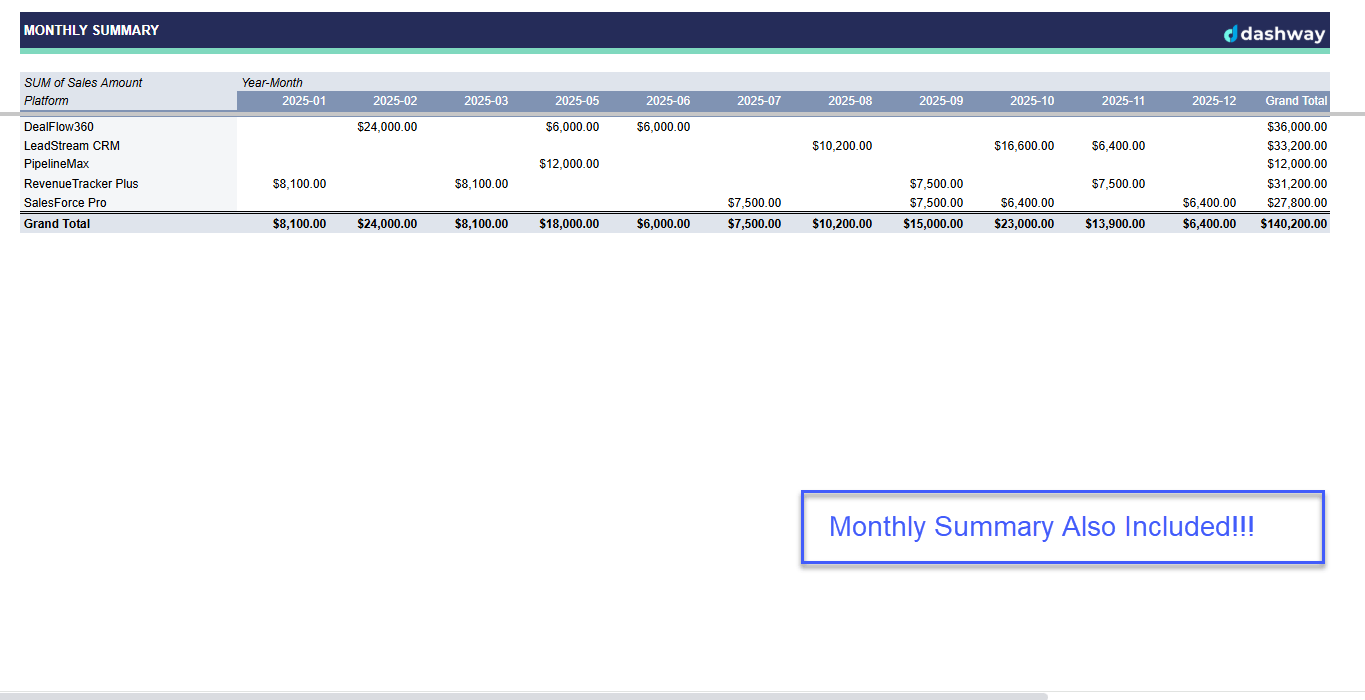
Task: Select PipelineMax's $12,000.00 grand total
Action: (x=1297, y=164)
